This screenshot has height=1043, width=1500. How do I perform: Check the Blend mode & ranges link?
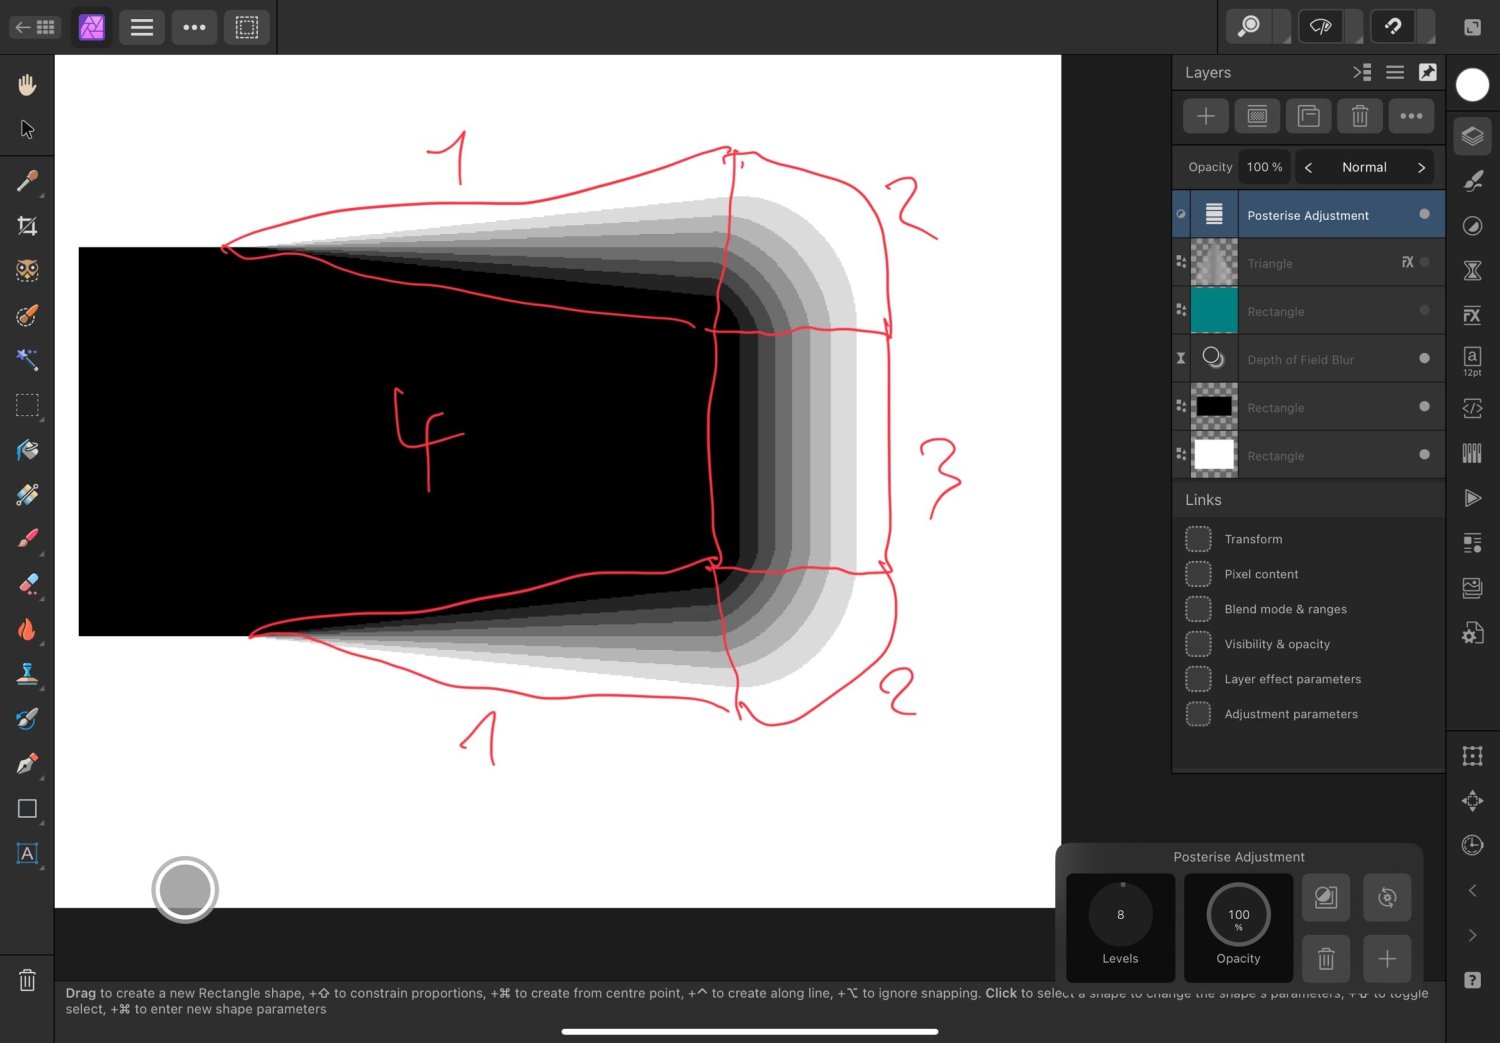pos(1198,608)
